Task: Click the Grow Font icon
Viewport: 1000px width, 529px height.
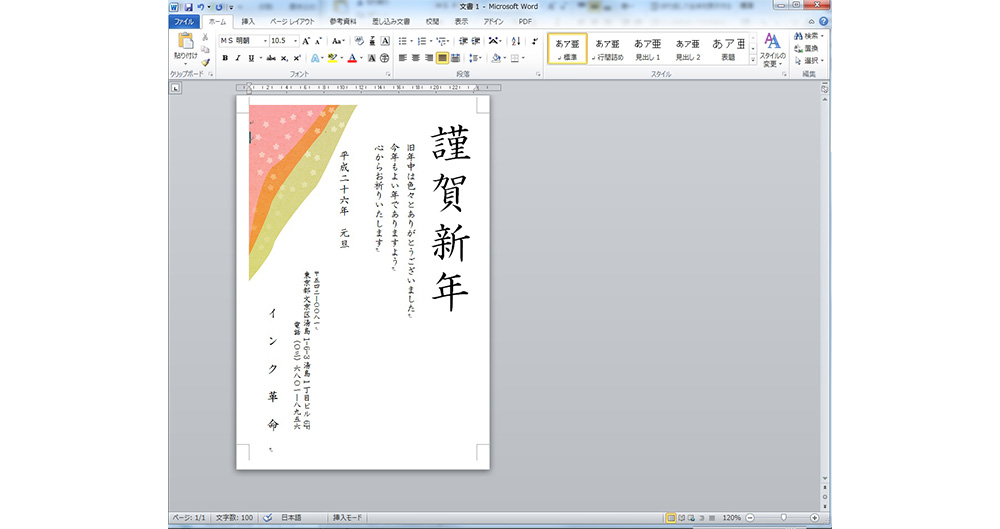Action: click(306, 41)
